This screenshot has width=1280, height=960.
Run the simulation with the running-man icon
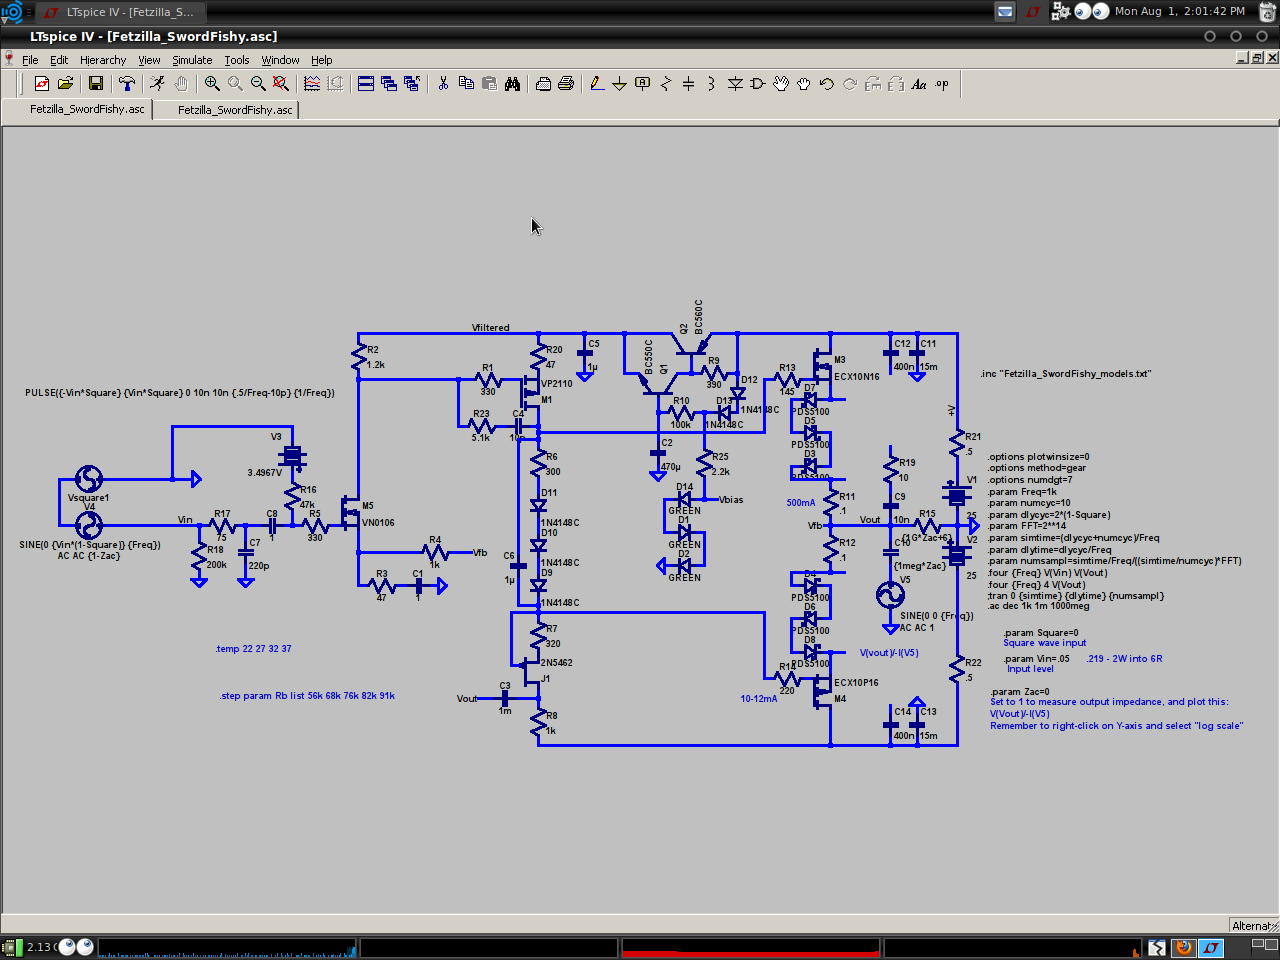(x=157, y=84)
